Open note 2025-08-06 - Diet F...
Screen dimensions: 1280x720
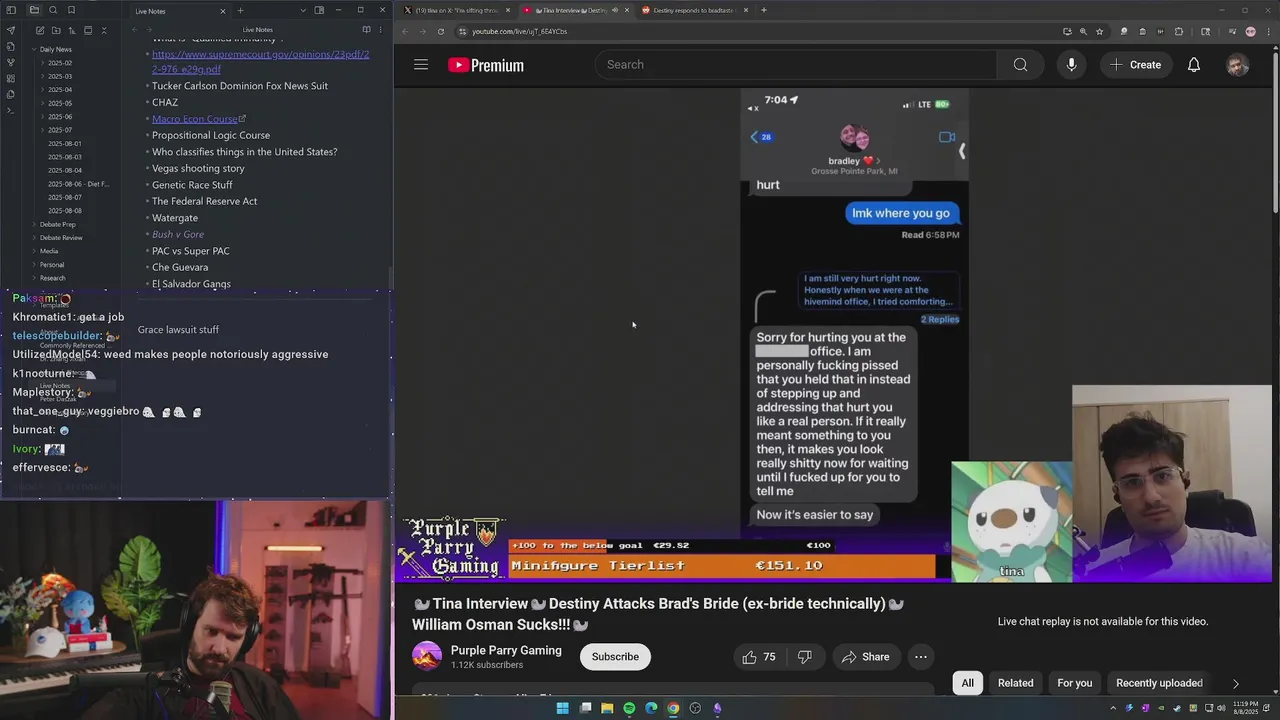(x=78, y=184)
